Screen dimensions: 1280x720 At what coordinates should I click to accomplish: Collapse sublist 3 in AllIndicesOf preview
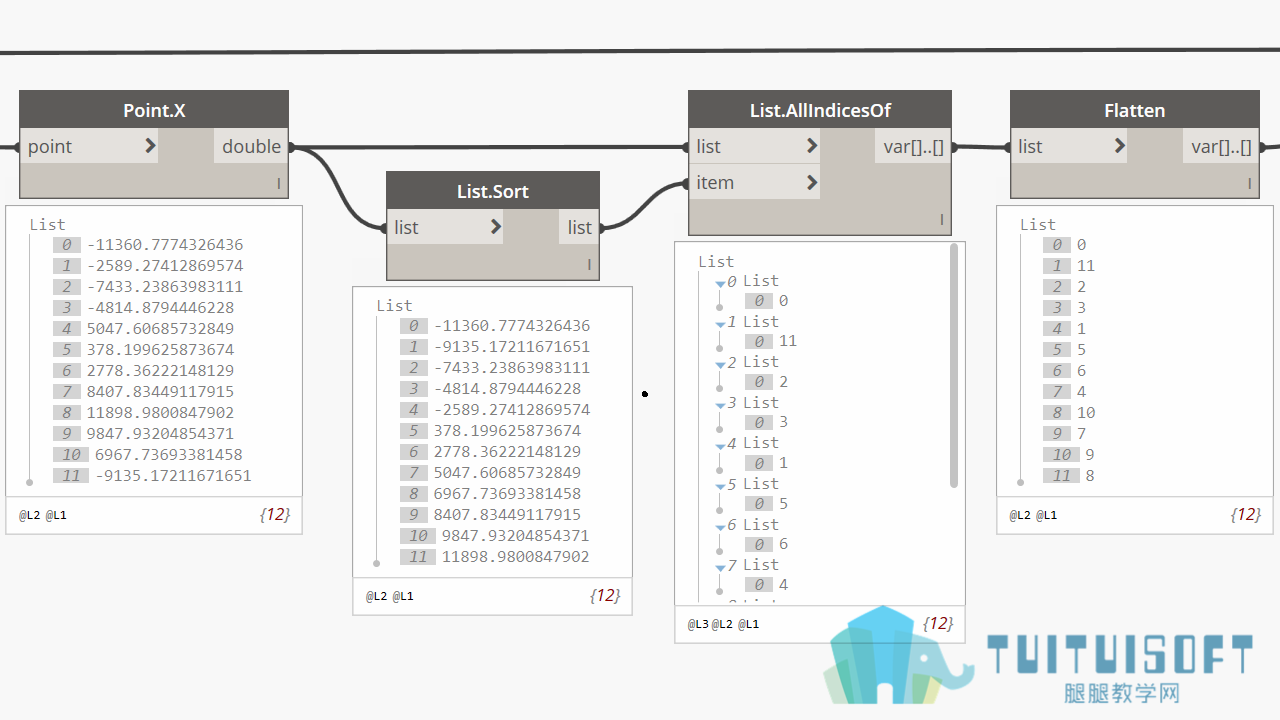tap(720, 405)
